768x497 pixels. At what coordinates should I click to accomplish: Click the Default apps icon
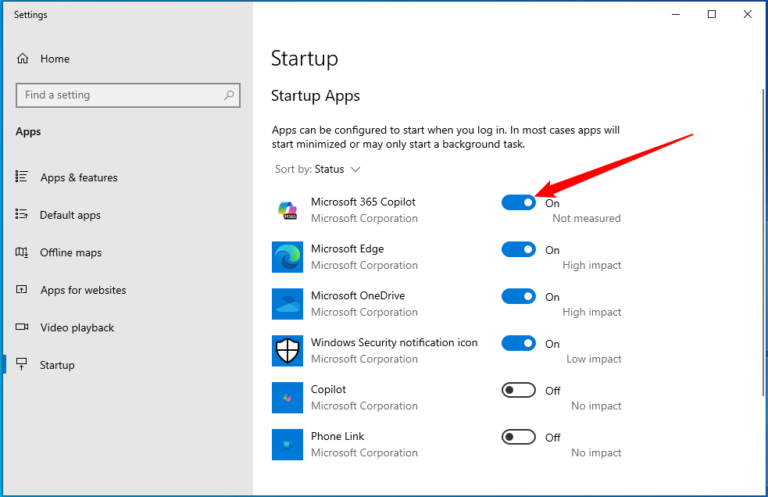coord(22,214)
